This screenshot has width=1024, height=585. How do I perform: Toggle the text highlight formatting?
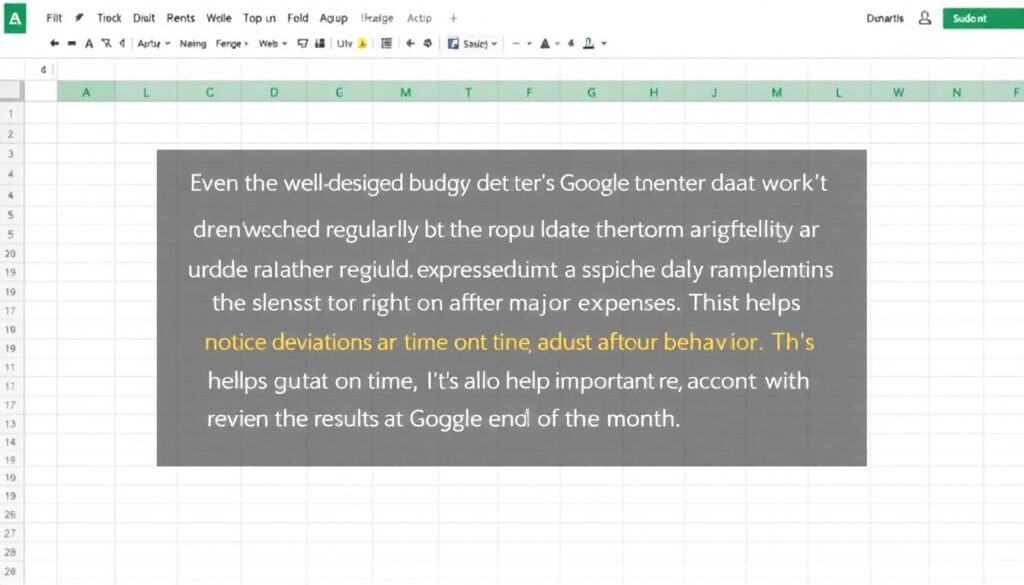click(363, 43)
